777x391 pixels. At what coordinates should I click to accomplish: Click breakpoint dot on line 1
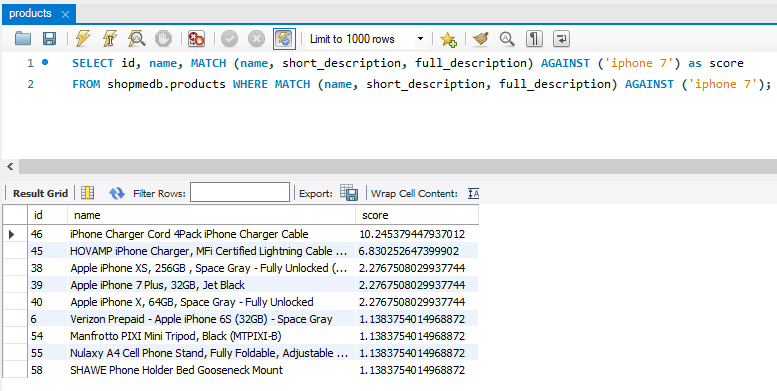click(x=45, y=62)
